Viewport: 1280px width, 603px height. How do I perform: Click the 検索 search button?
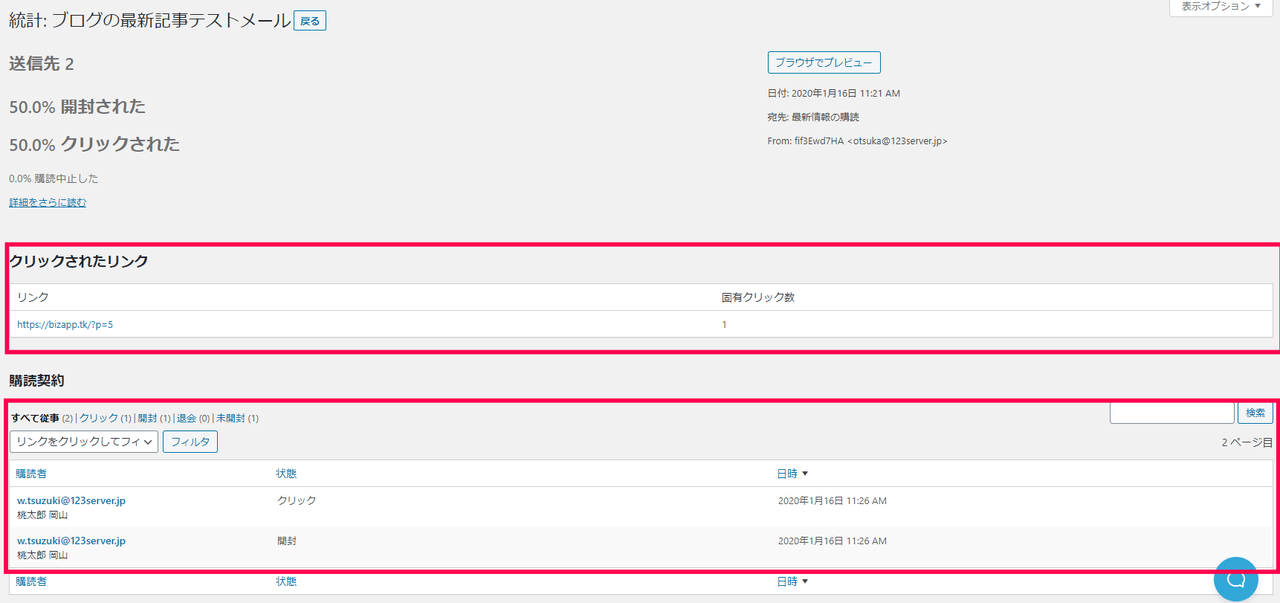pyautogui.click(x=1255, y=412)
